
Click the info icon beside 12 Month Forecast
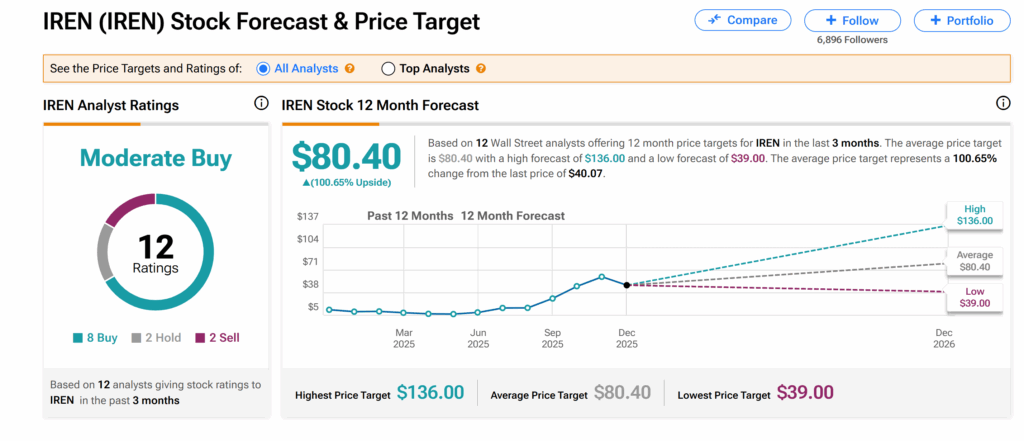[1003, 104]
